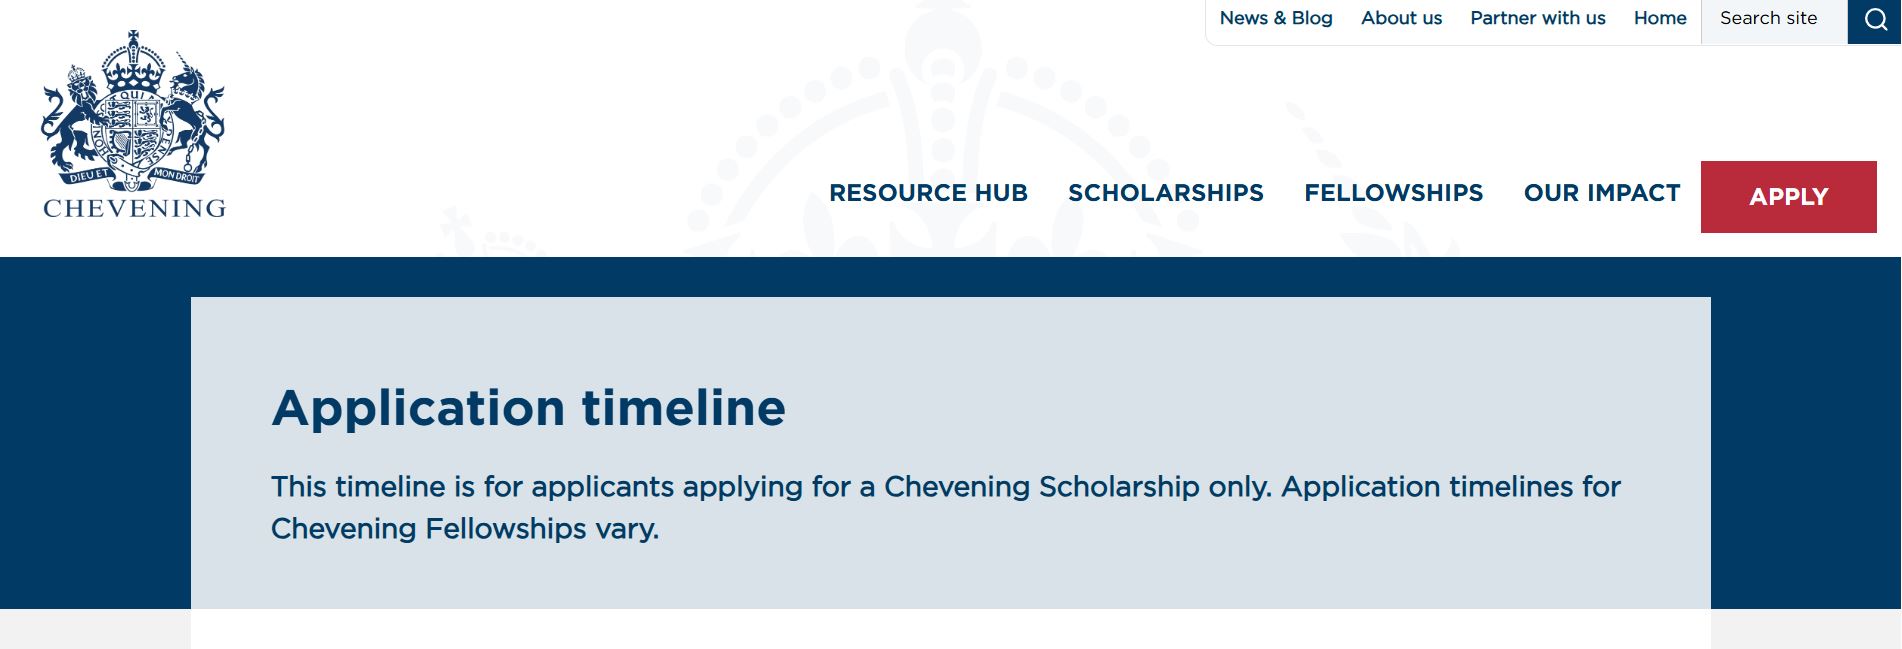Open the Fellowships menu item
Viewport: 1902px width, 649px height.
[1393, 193]
